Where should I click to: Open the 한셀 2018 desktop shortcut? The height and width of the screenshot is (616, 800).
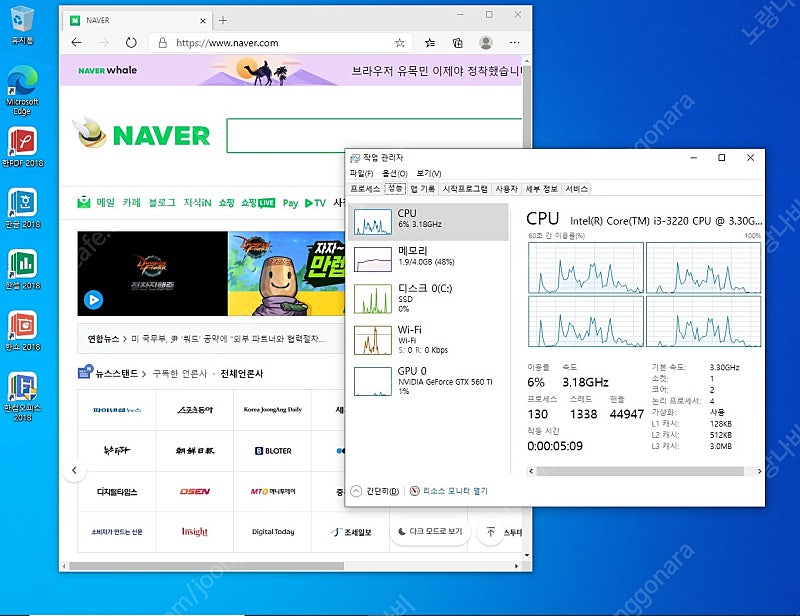tap(22, 269)
